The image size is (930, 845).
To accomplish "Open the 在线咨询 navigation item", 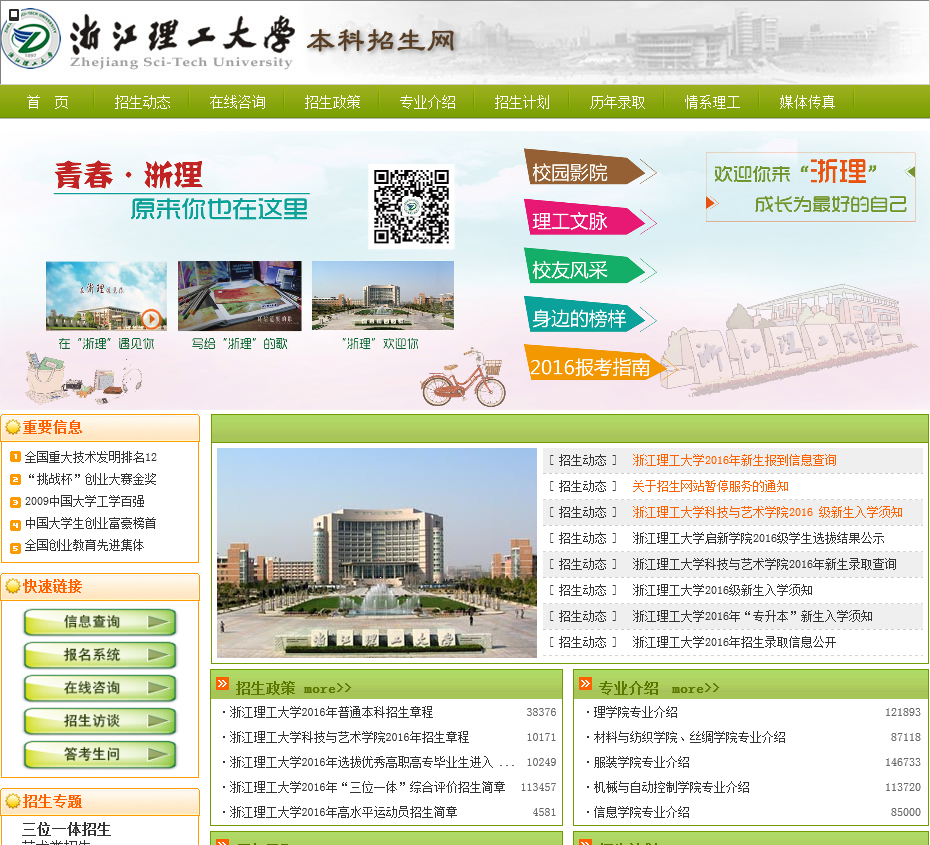I will click(x=237, y=102).
